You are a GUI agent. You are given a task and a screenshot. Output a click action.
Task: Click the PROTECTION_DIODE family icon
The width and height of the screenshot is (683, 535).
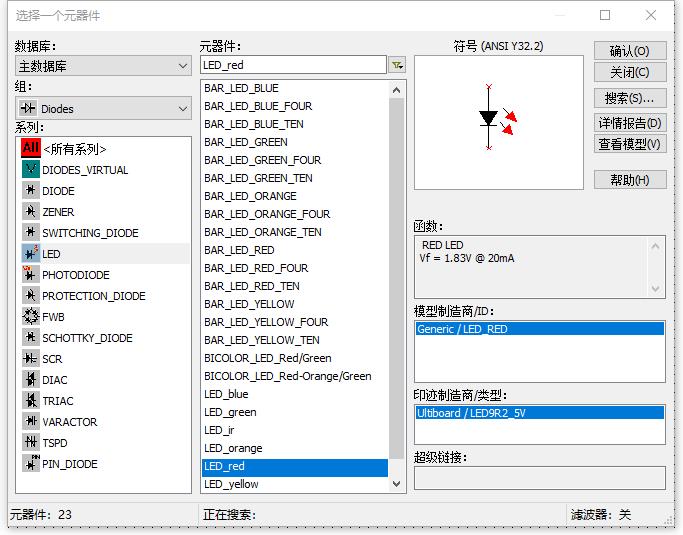point(30,295)
